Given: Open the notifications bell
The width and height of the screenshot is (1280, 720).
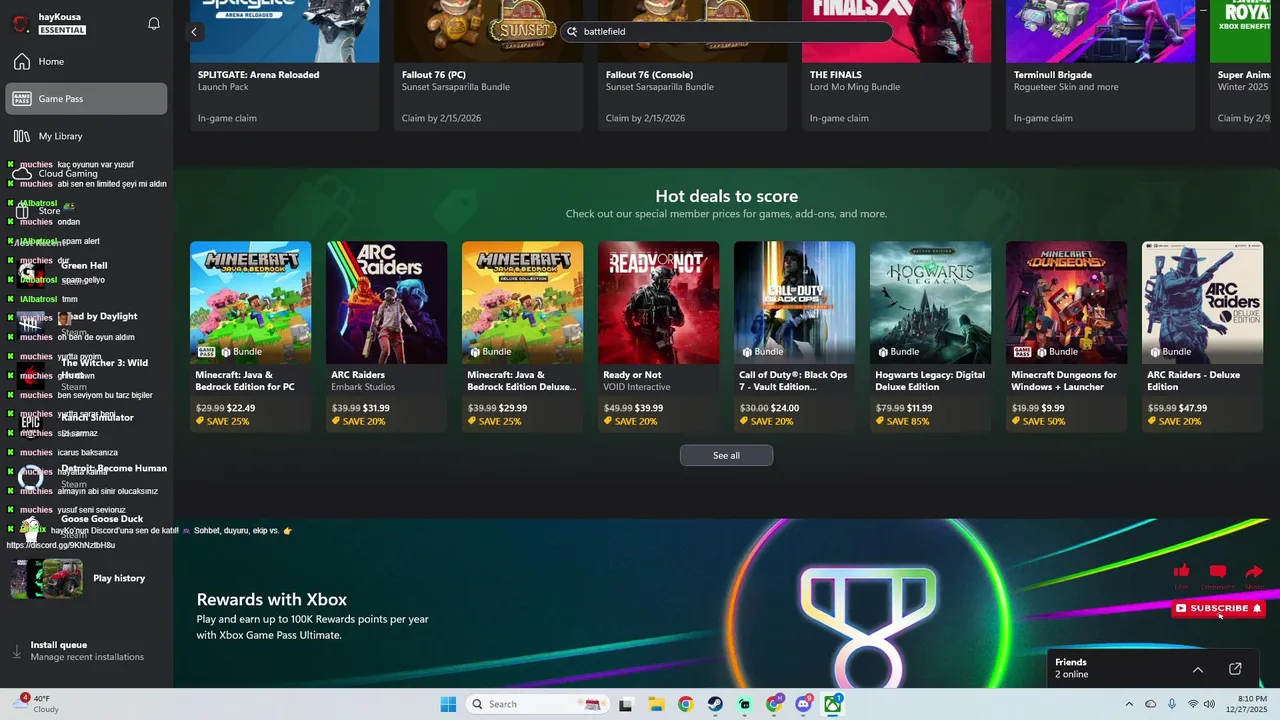Looking at the screenshot, I should [154, 24].
